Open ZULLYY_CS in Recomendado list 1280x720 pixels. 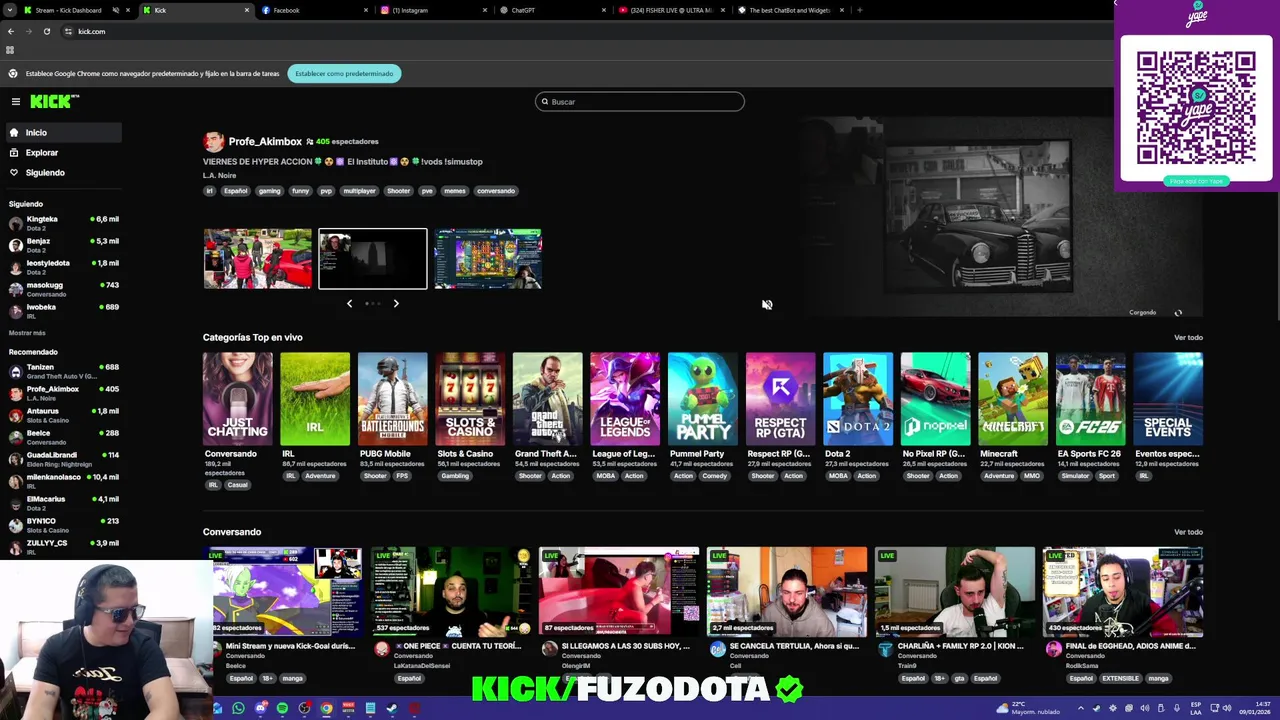tap(64, 547)
